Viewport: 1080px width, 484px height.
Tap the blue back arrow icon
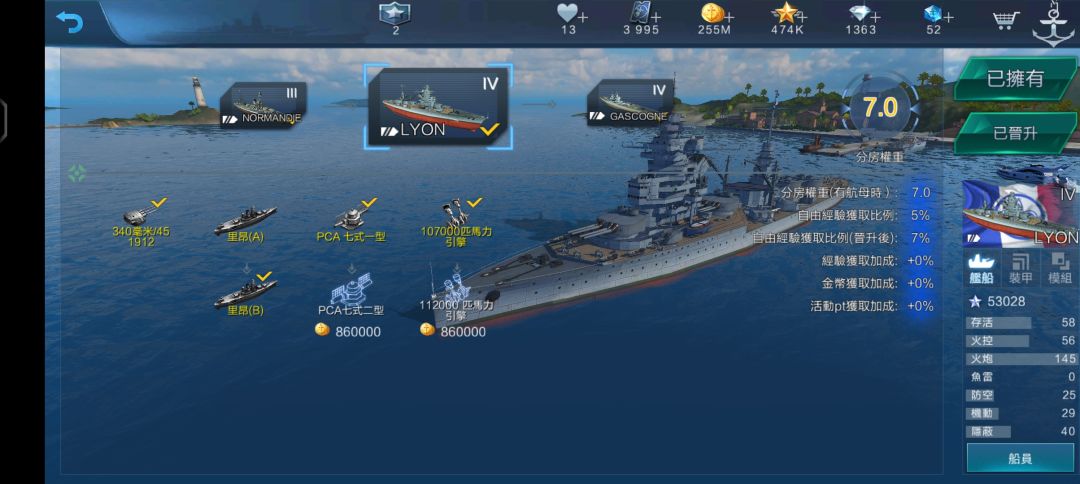(x=69, y=22)
